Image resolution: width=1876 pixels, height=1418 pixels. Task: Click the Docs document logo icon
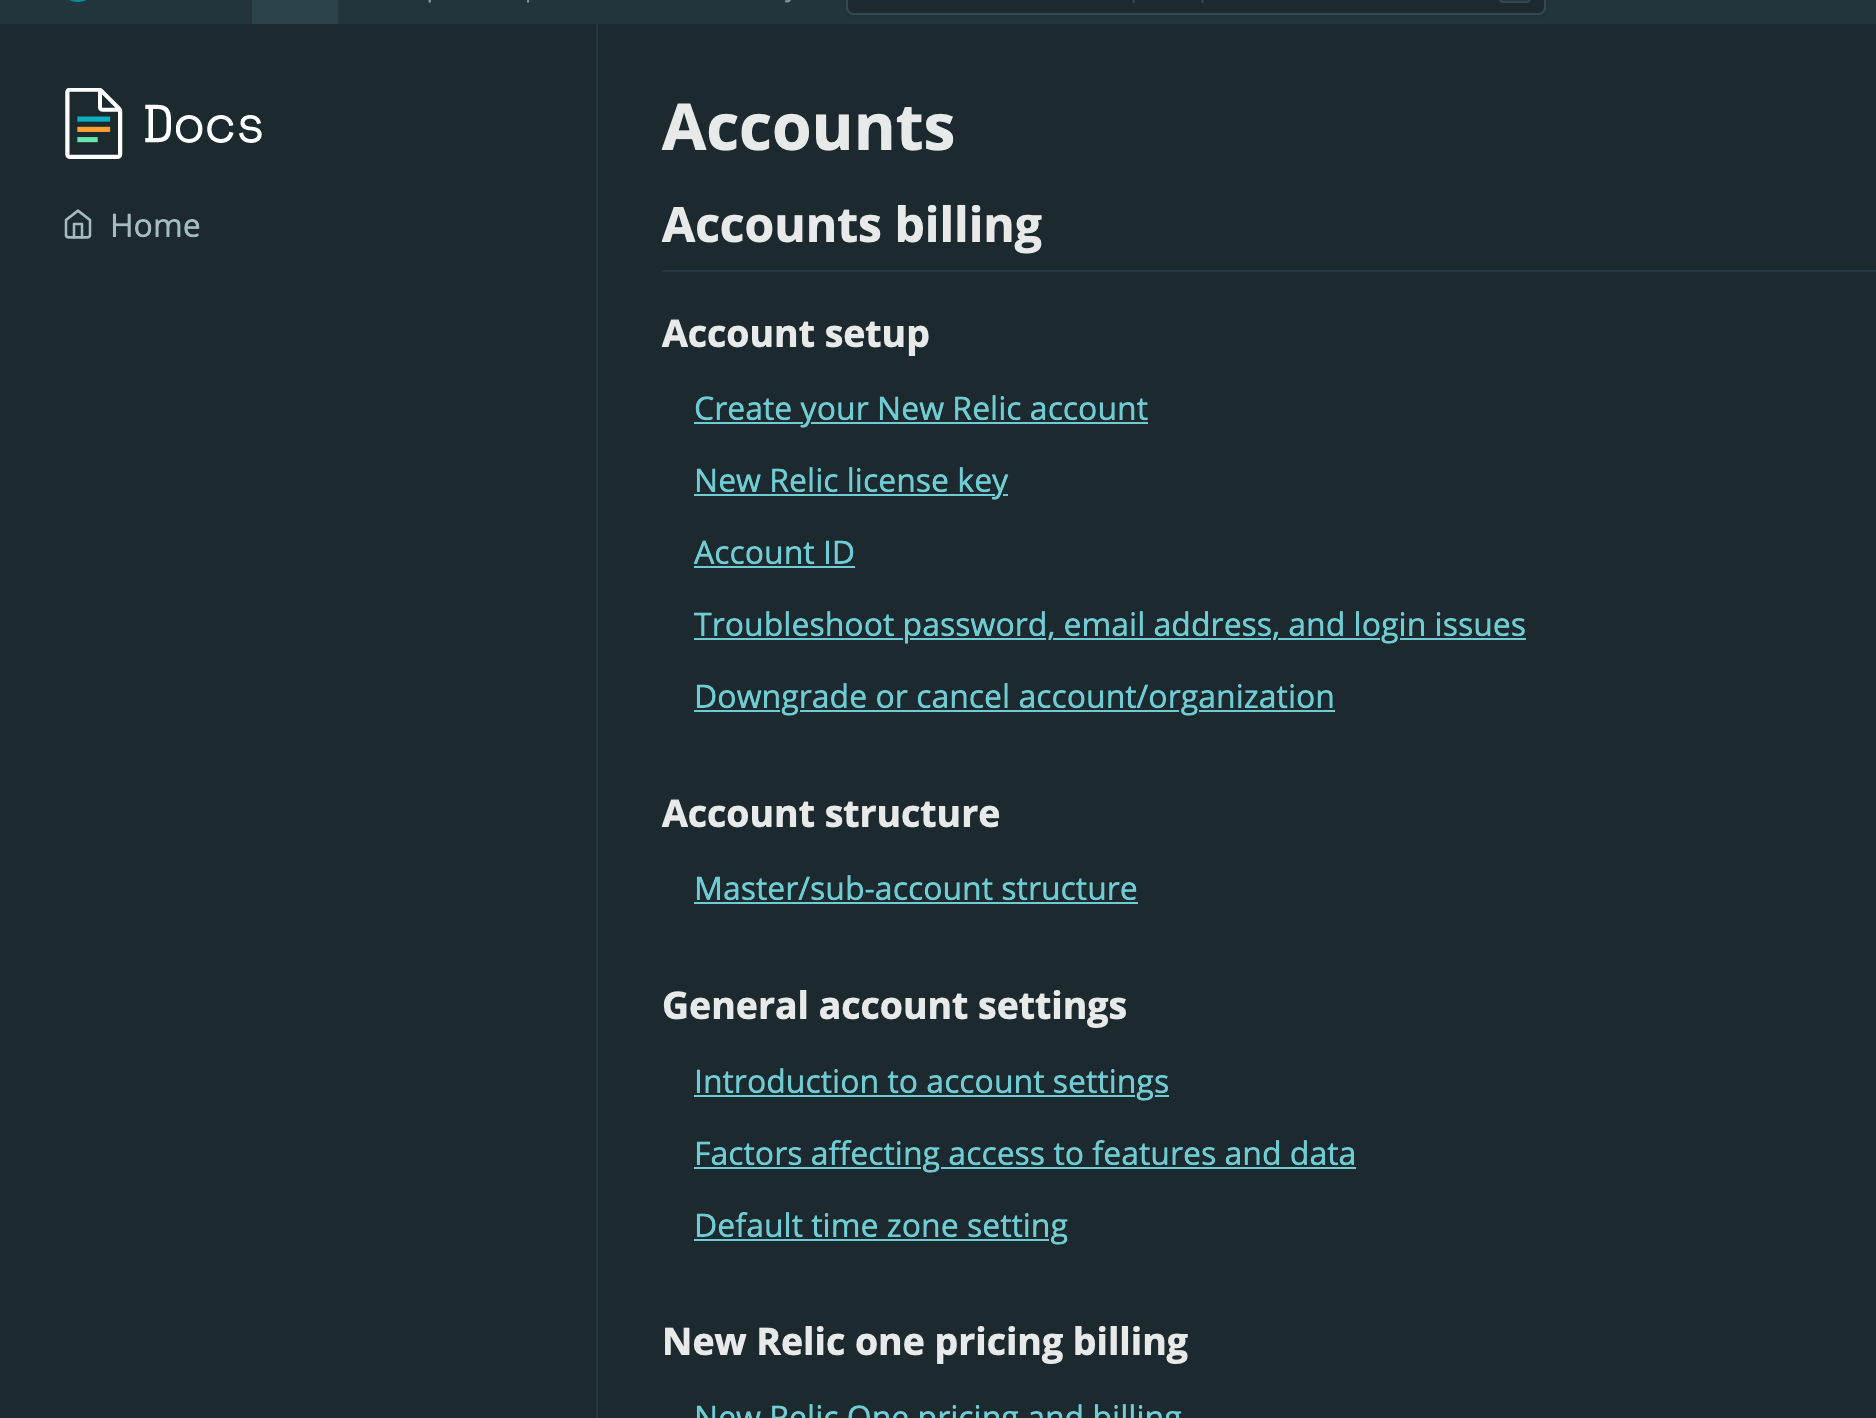pyautogui.click(x=93, y=124)
